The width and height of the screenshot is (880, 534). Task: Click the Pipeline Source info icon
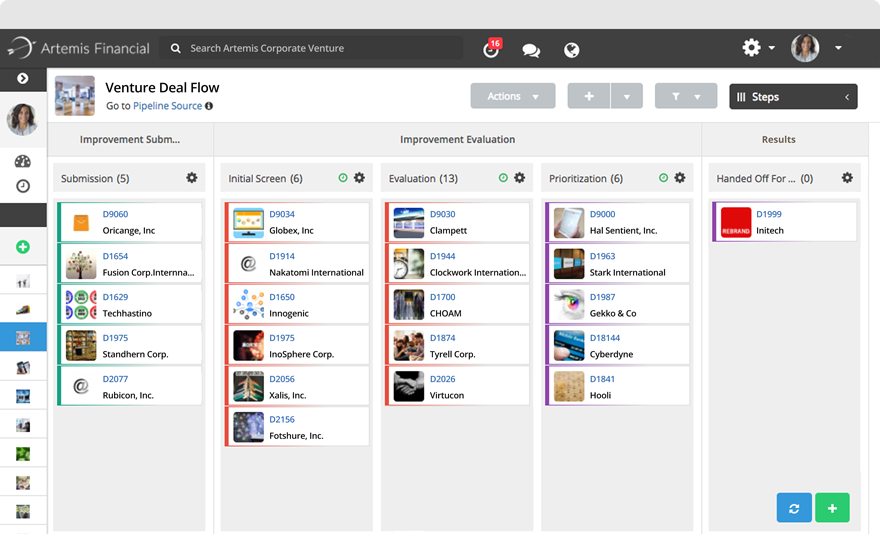pyautogui.click(x=209, y=106)
